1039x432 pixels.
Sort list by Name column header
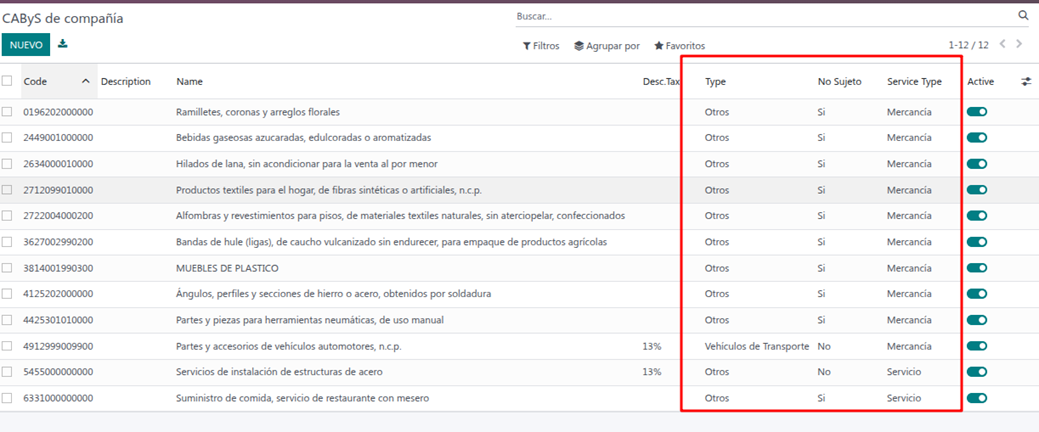(x=190, y=82)
